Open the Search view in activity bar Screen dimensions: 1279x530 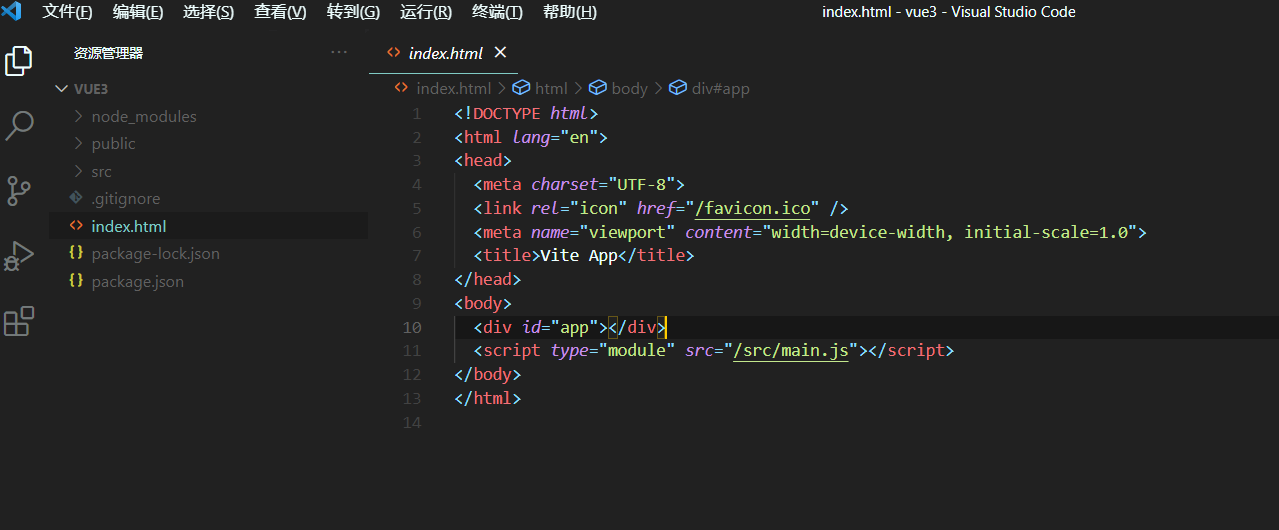tap(19, 126)
